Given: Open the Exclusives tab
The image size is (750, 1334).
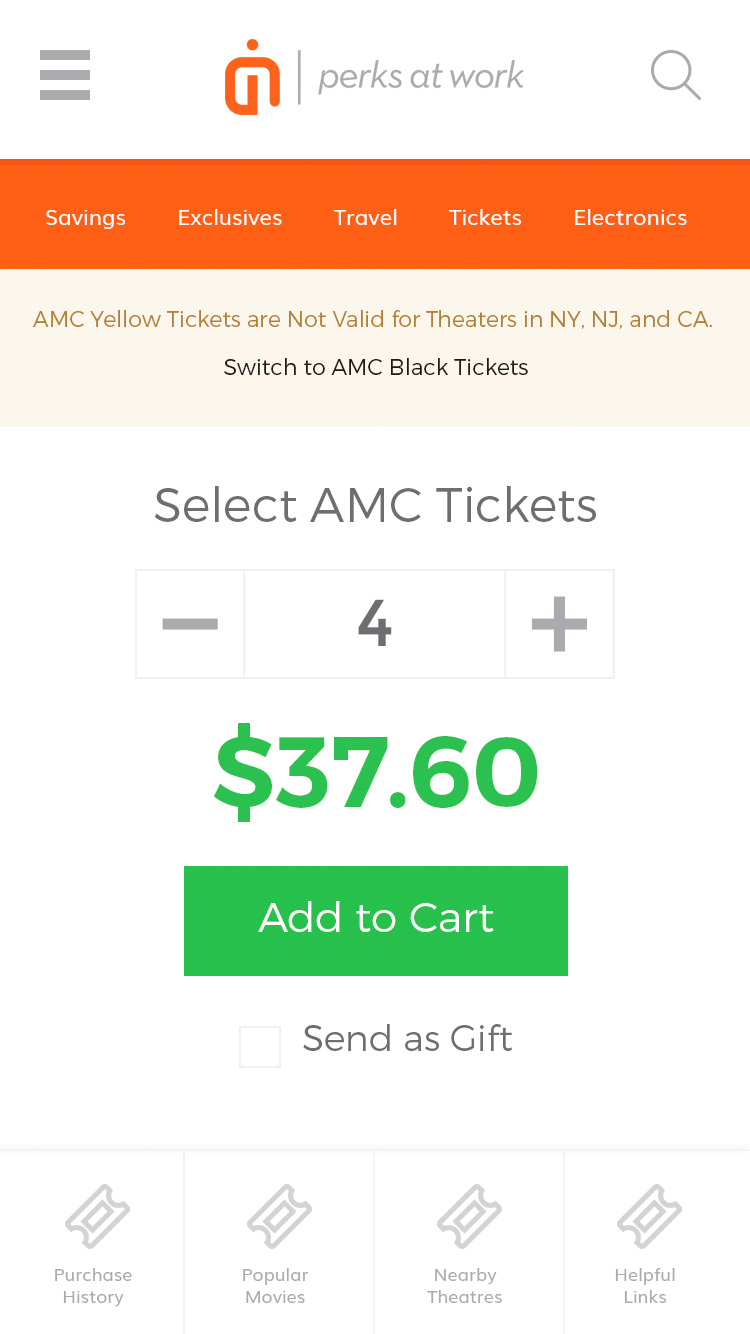Looking at the screenshot, I should pos(230,218).
